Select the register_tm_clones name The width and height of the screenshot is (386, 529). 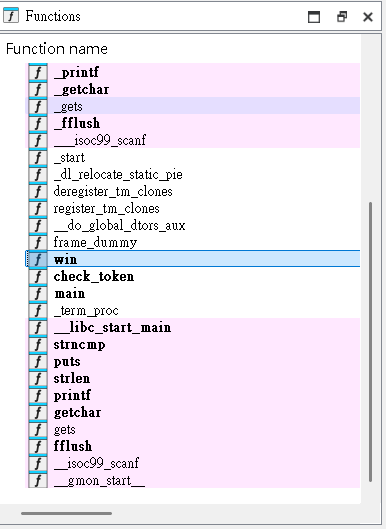pyautogui.click(x=106, y=208)
